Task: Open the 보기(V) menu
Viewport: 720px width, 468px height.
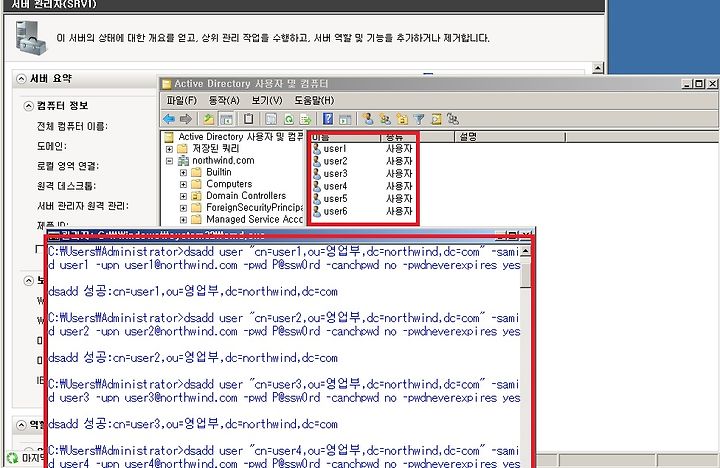Action: [x=267, y=100]
